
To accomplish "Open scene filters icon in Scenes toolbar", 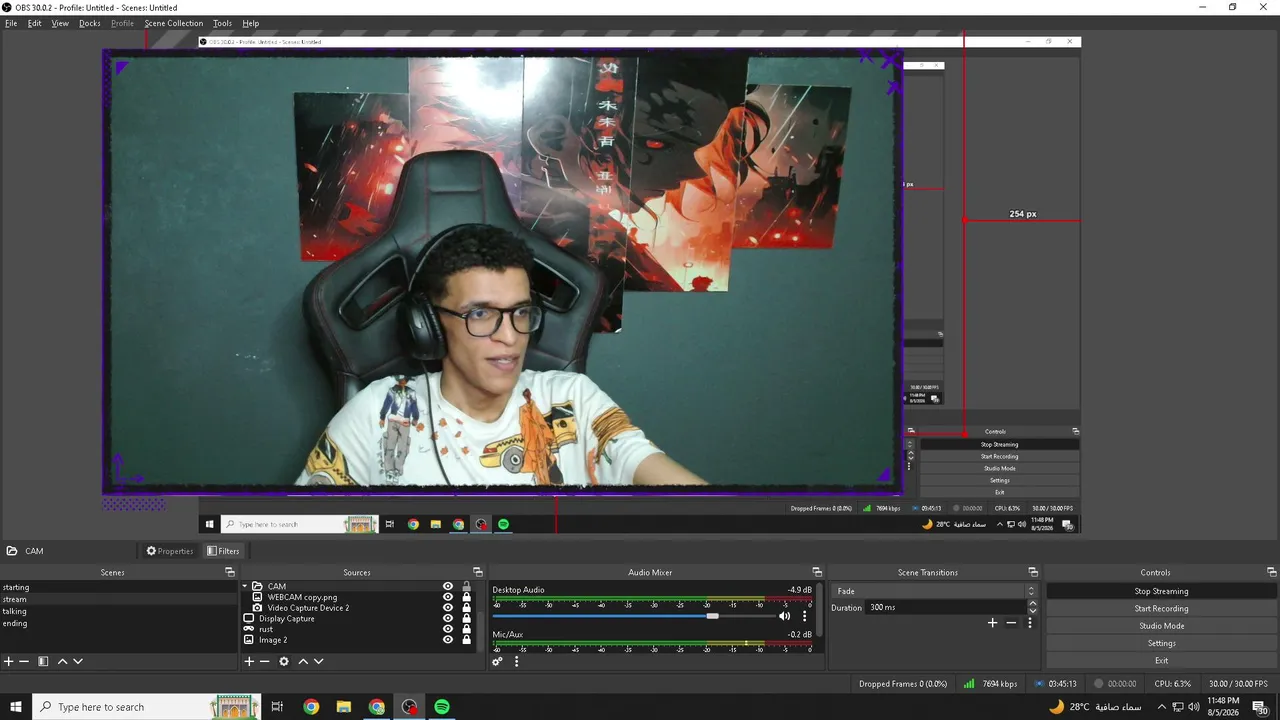I will 43,661.
